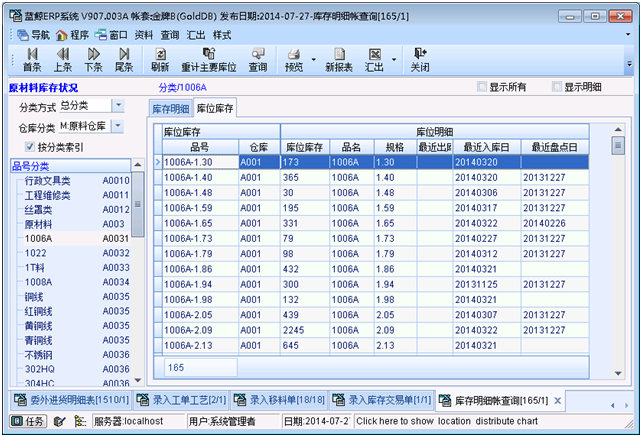
Task: Click 任务 button in status bar
Action: coord(28,421)
